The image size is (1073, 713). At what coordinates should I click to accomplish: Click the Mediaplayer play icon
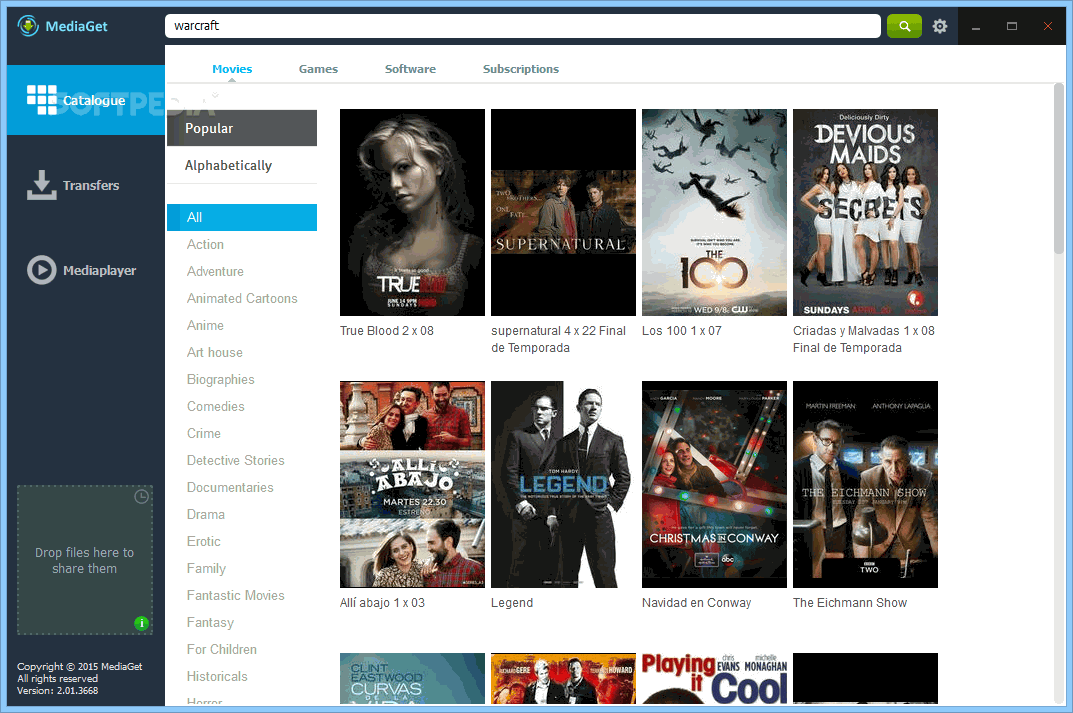coord(41,270)
